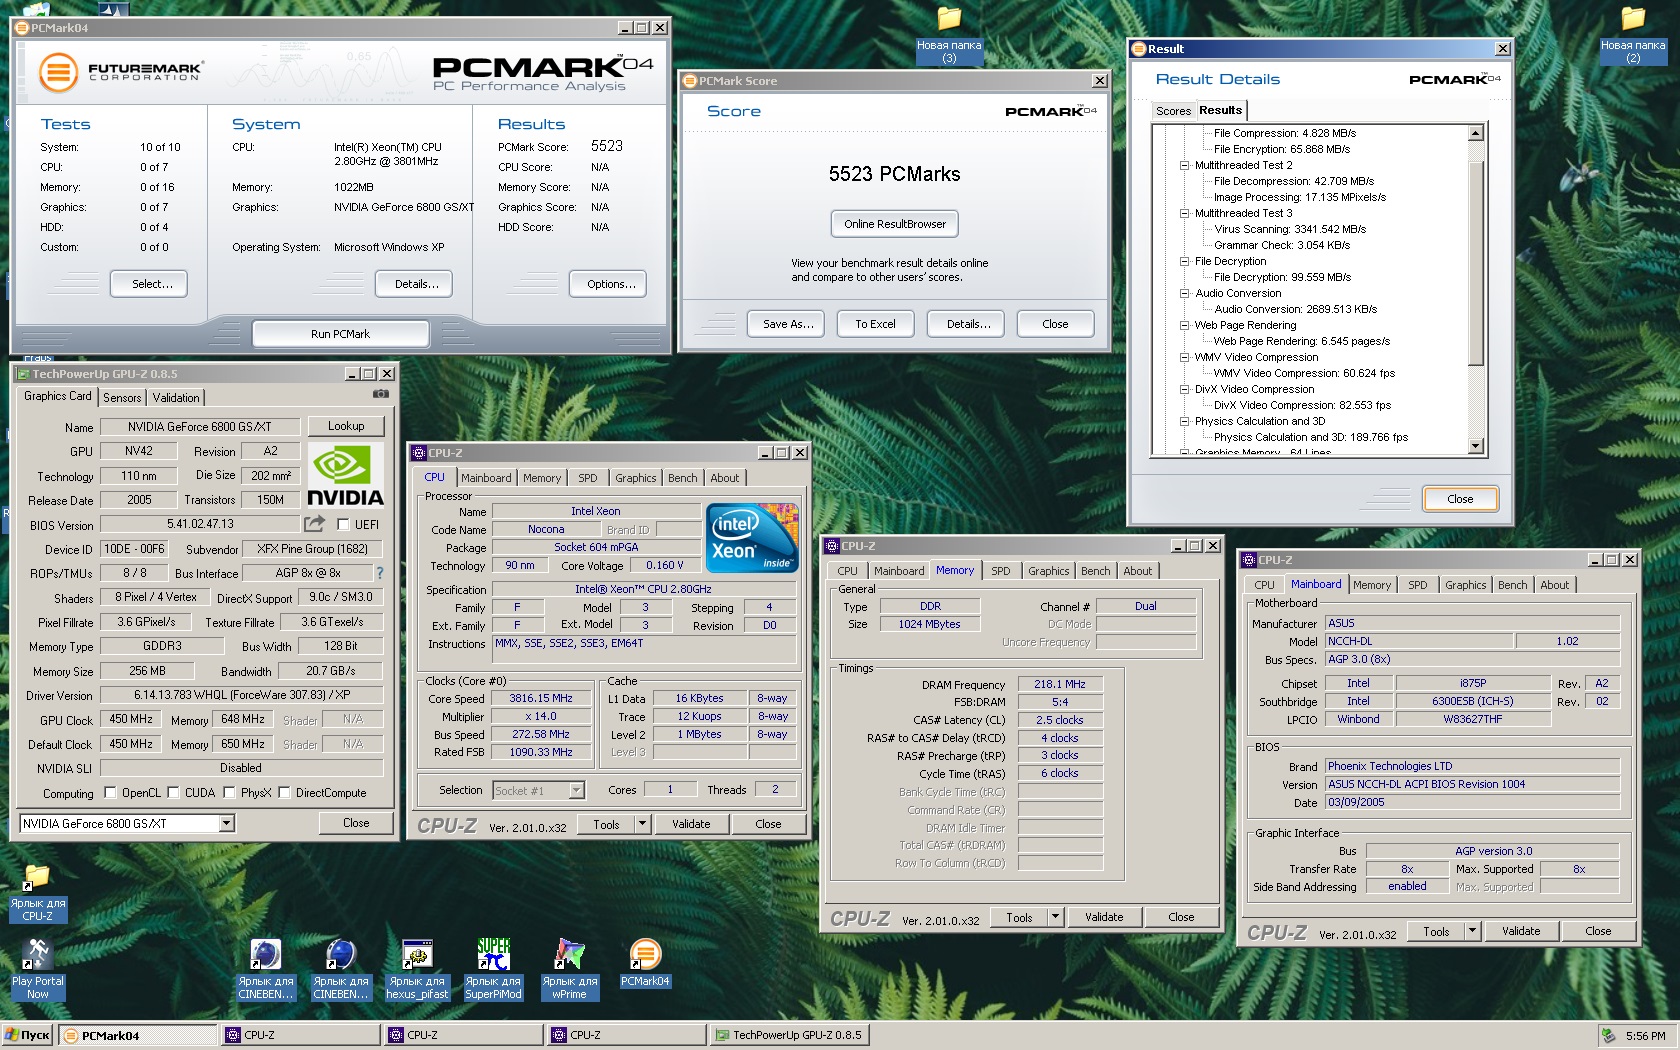Image resolution: width=1680 pixels, height=1050 pixels.
Task: Click the Futuremark orange logo in PCMark04
Action: coord(58,73)
